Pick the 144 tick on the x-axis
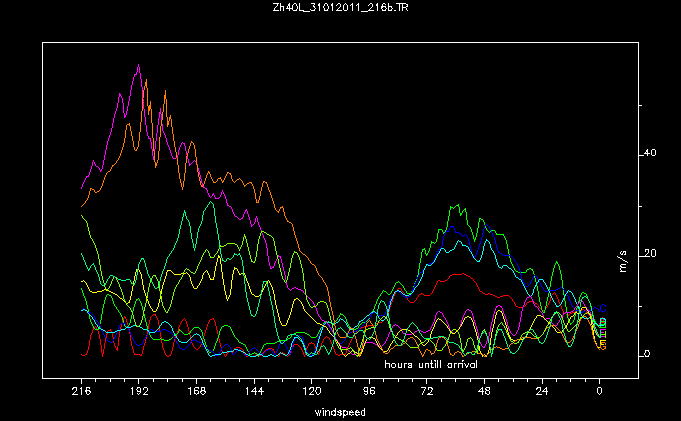 coord(254,392)
